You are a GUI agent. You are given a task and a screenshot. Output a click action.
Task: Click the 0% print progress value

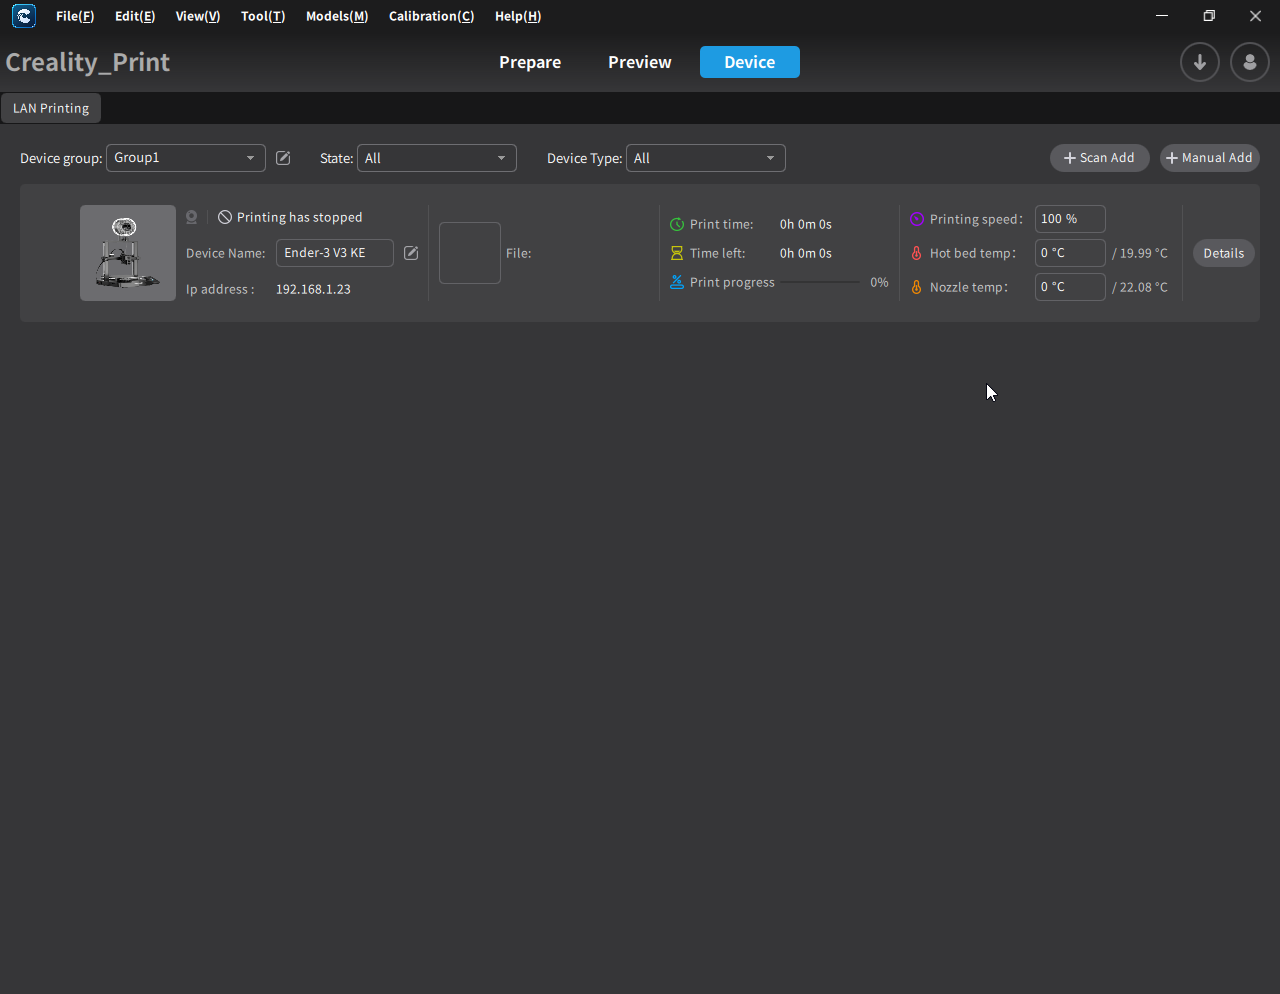point(879,282)
